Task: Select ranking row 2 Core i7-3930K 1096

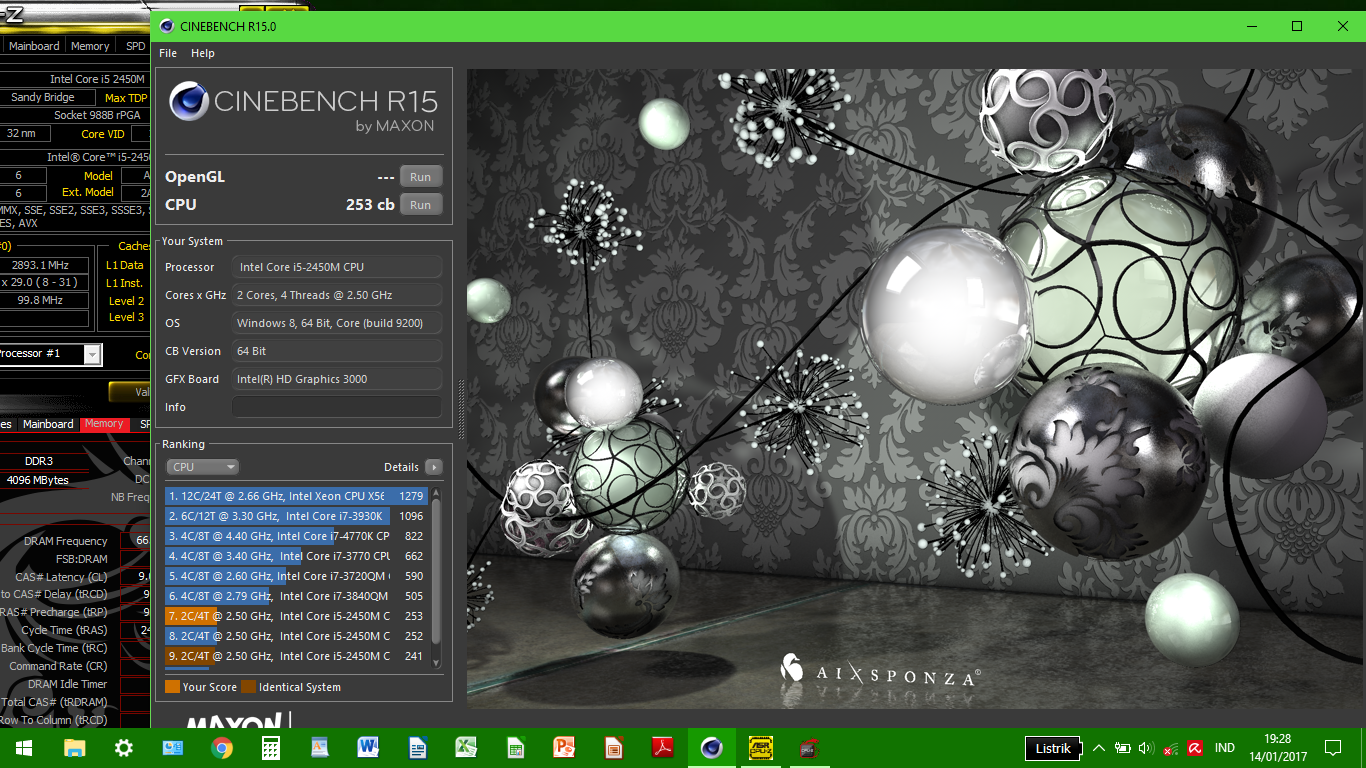Action: (x=297, y=516)
